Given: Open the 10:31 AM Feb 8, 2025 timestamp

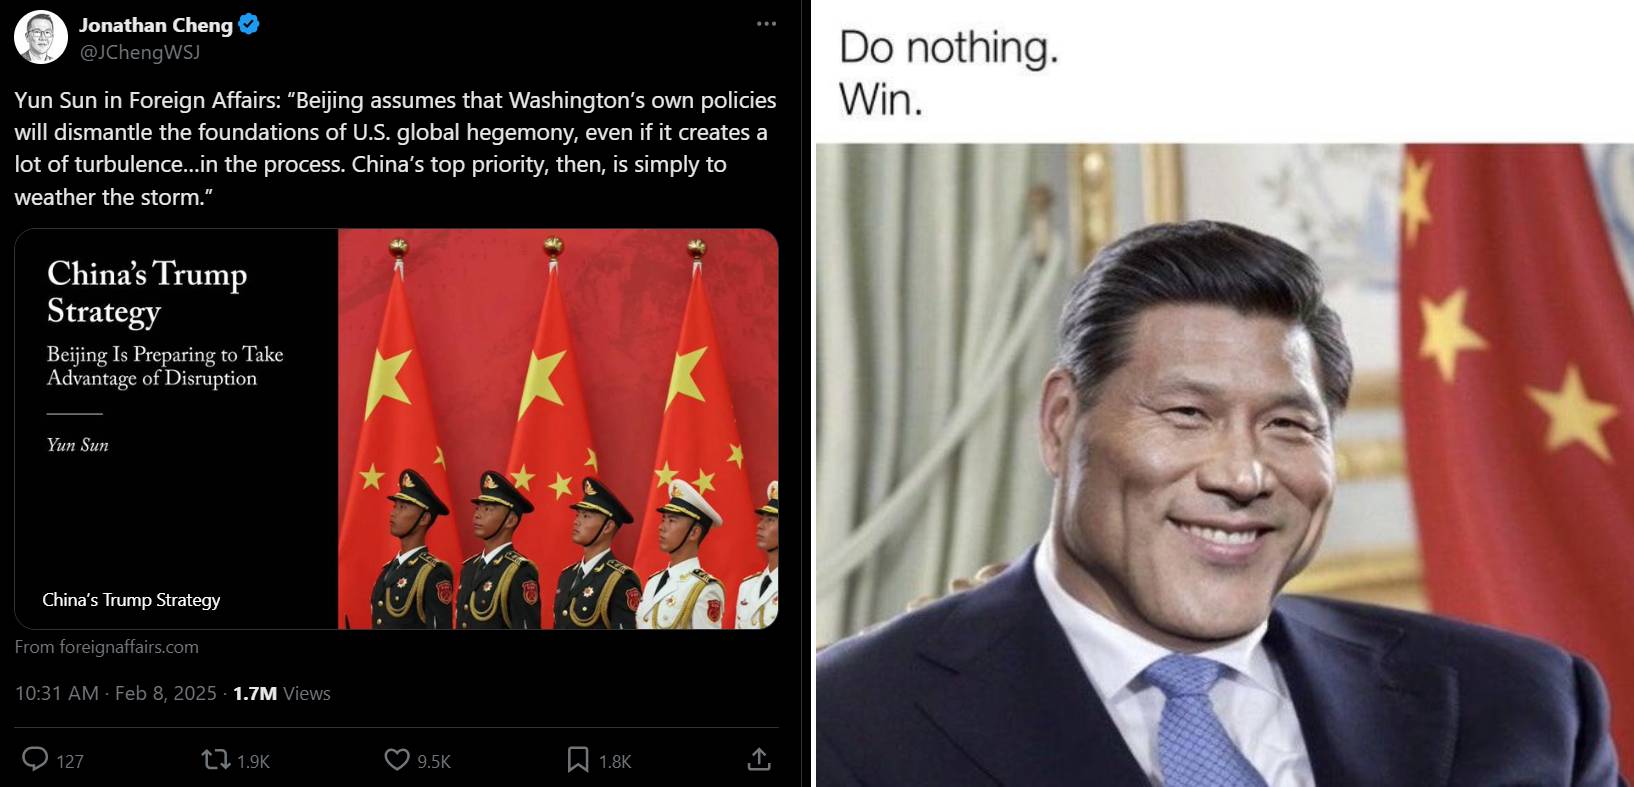Looking at the screenshot, I should (x=116, y=693).
